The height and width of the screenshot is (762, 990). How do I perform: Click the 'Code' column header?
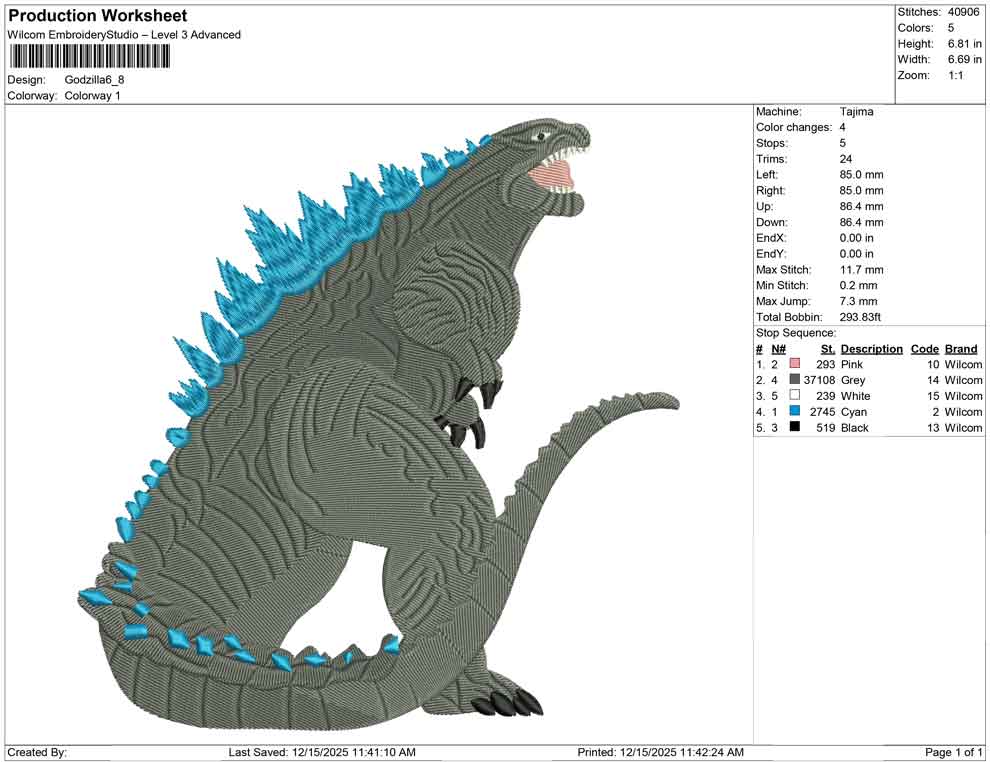tap(925, 349)
